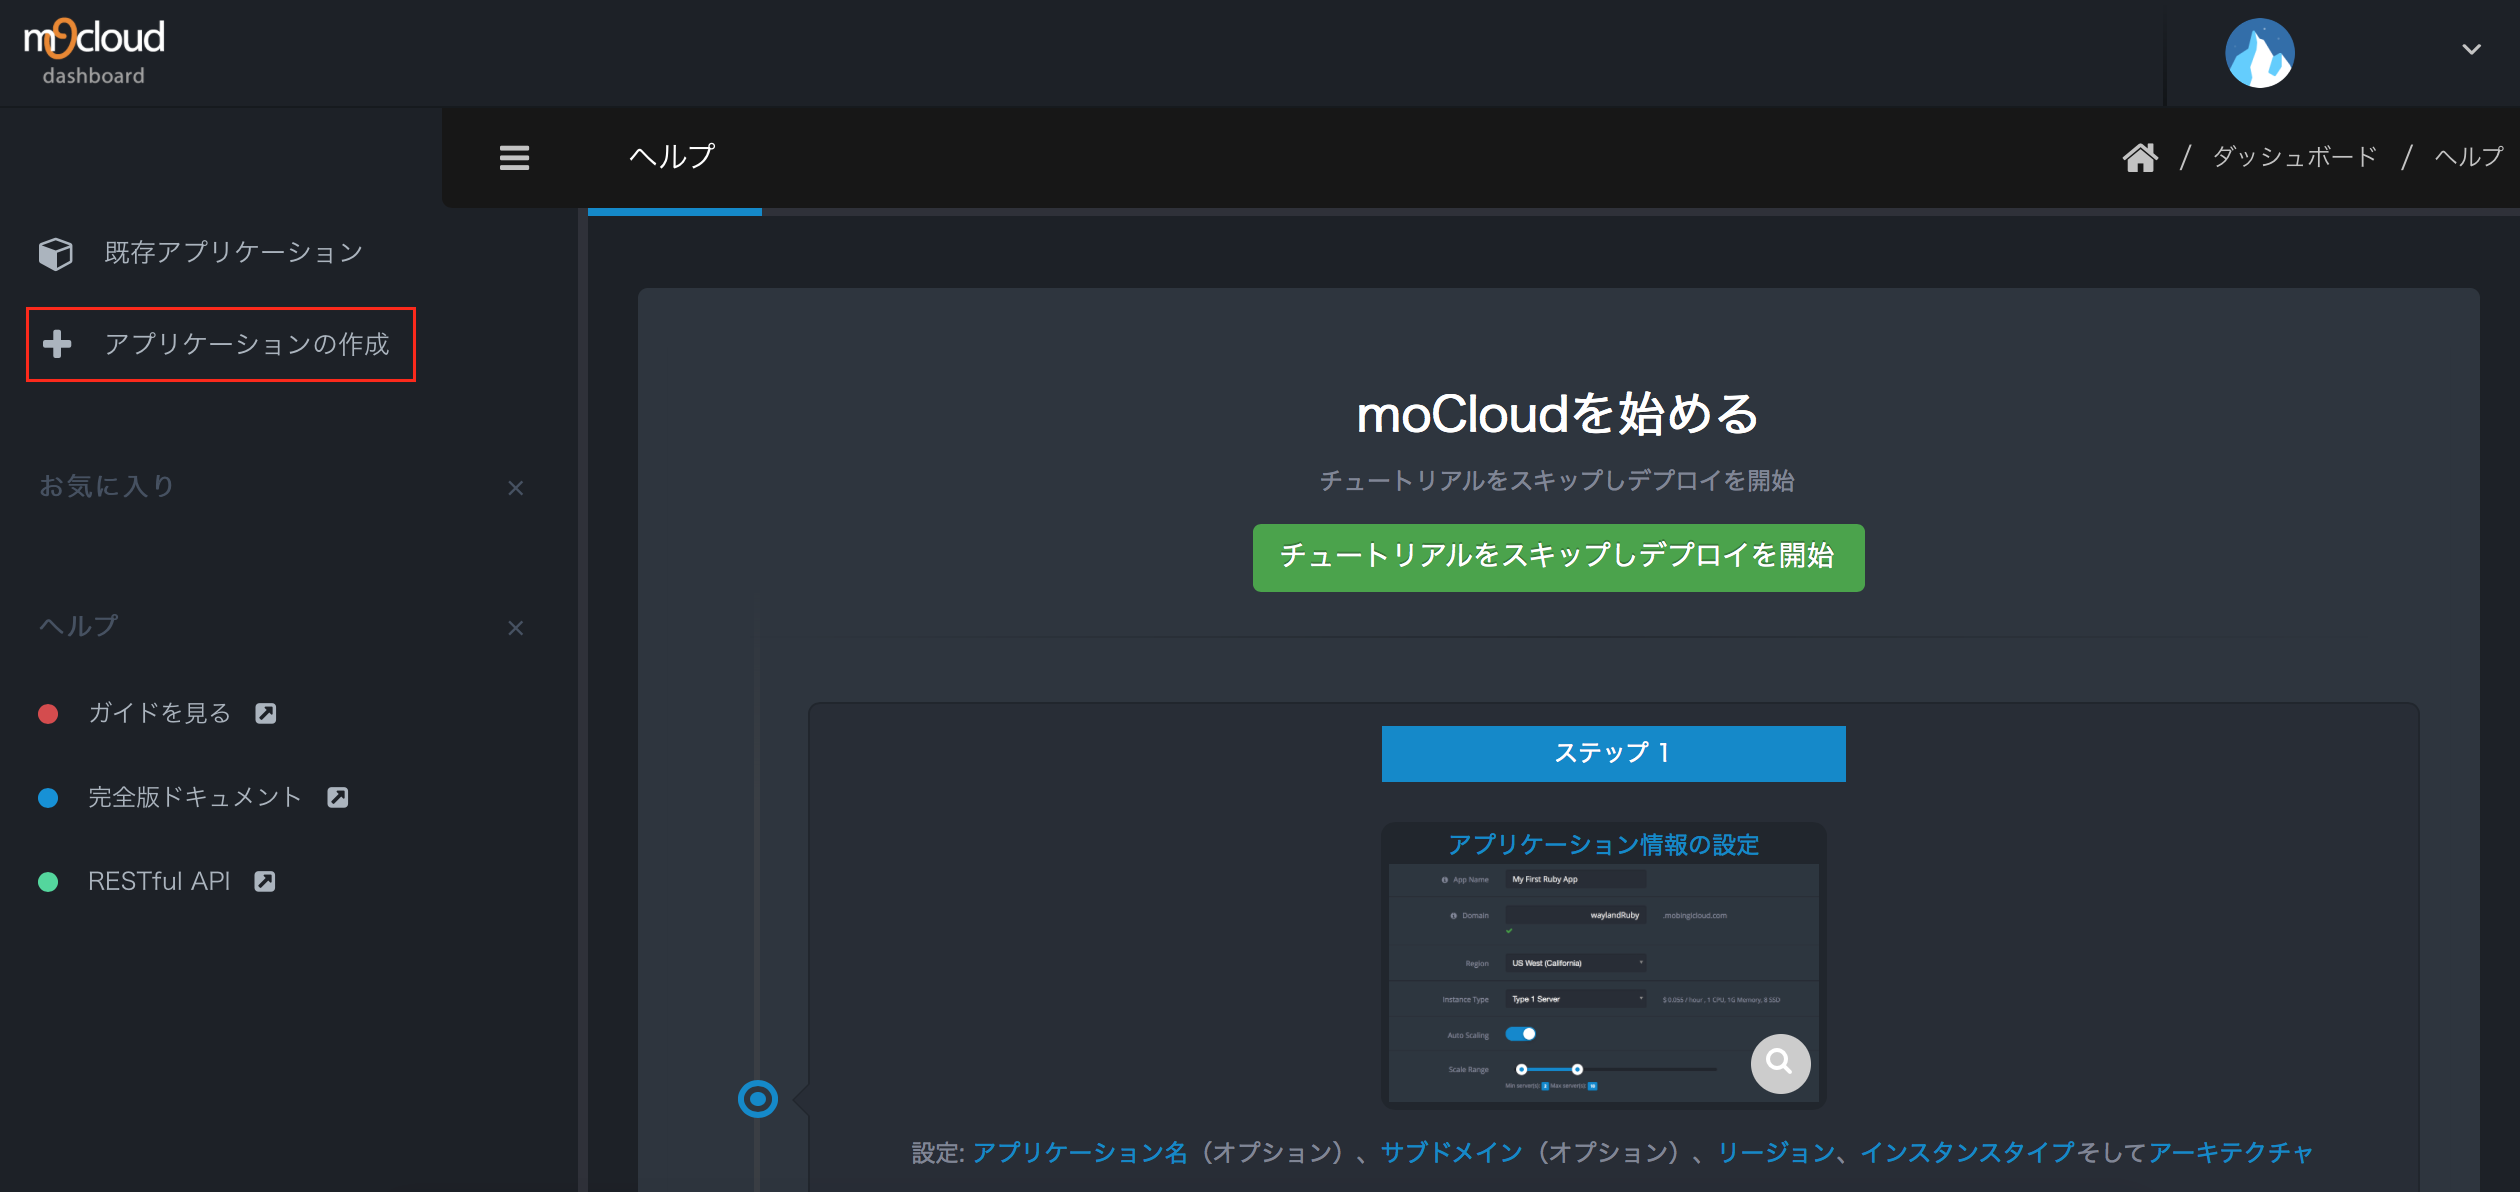Click チュートリアルをスキップしデプロイを開始 button
This screenshot has width=2520, height=1192.
pos(1558,557)
